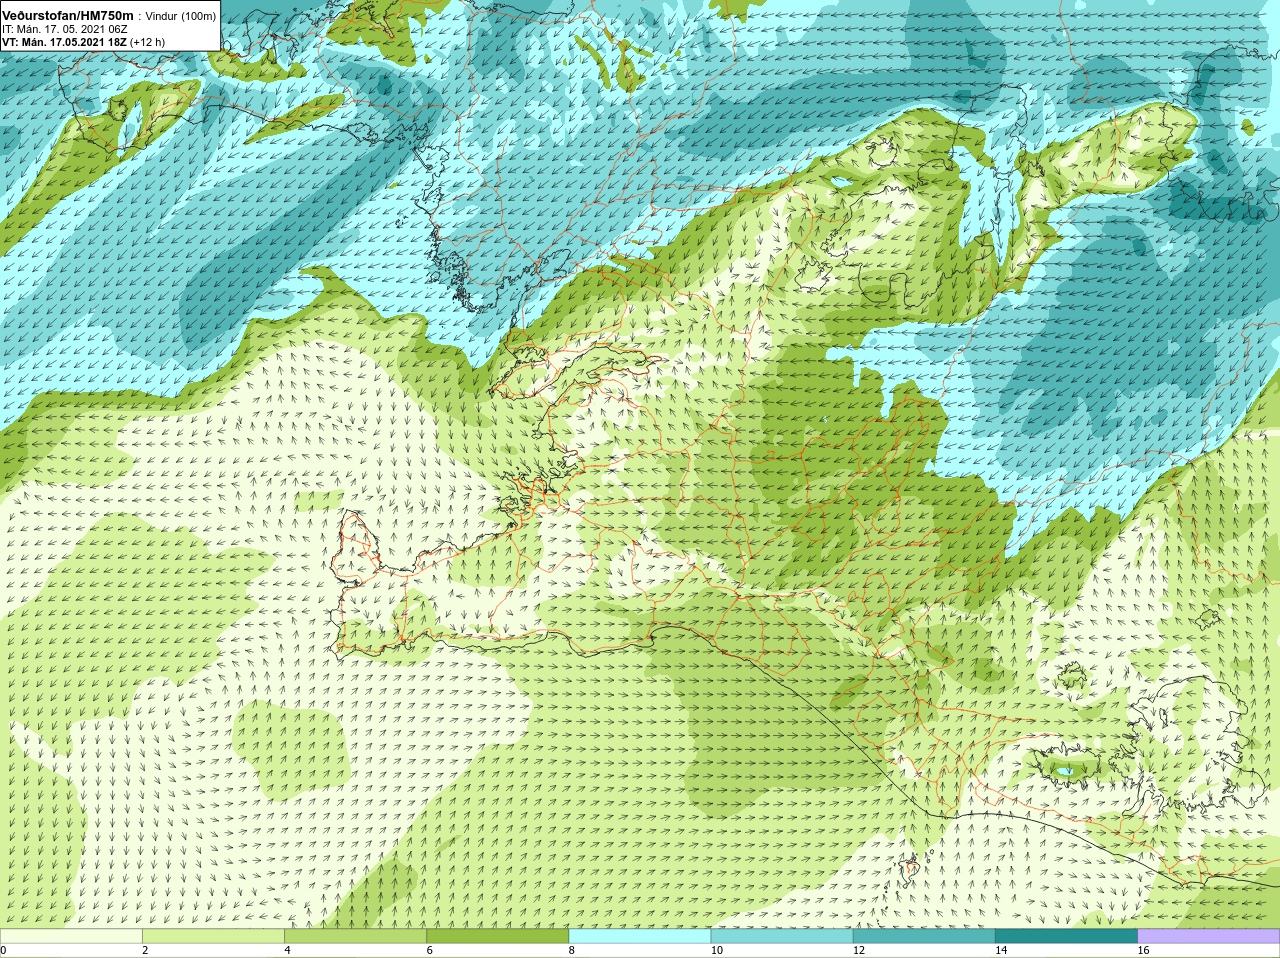Screen dimensions: 1280x958
Task: Click the dark green 6–8 legend swatch
Action: click(497, 936)
